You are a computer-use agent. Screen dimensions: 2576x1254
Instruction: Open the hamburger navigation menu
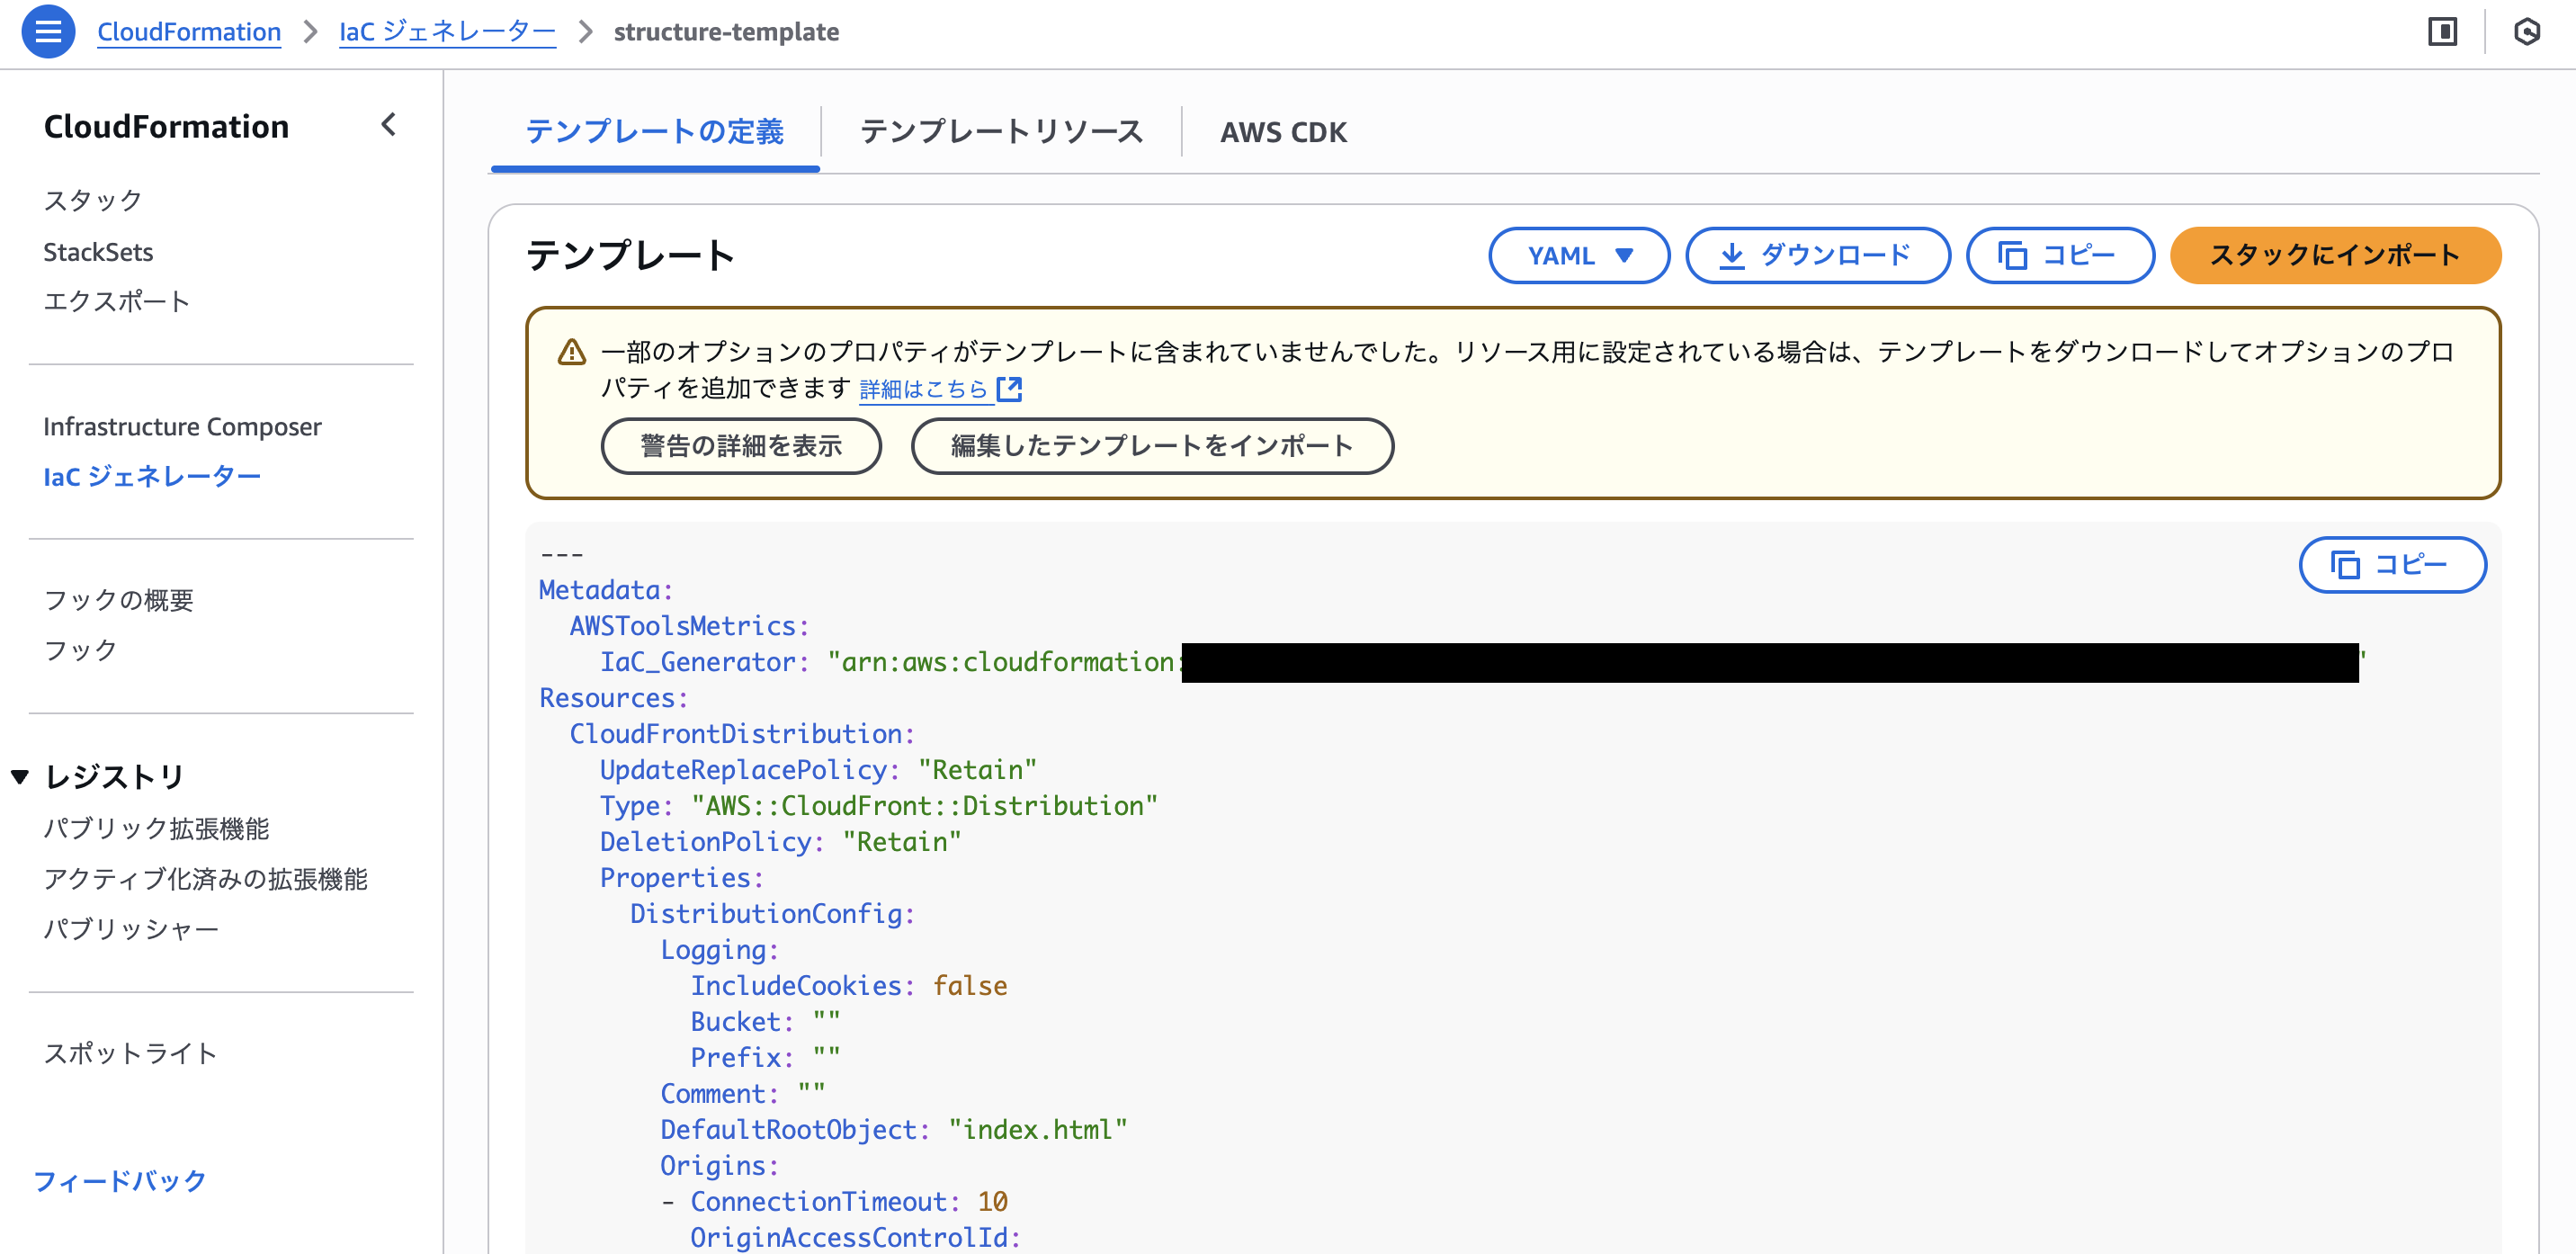(x=48, y=32)
